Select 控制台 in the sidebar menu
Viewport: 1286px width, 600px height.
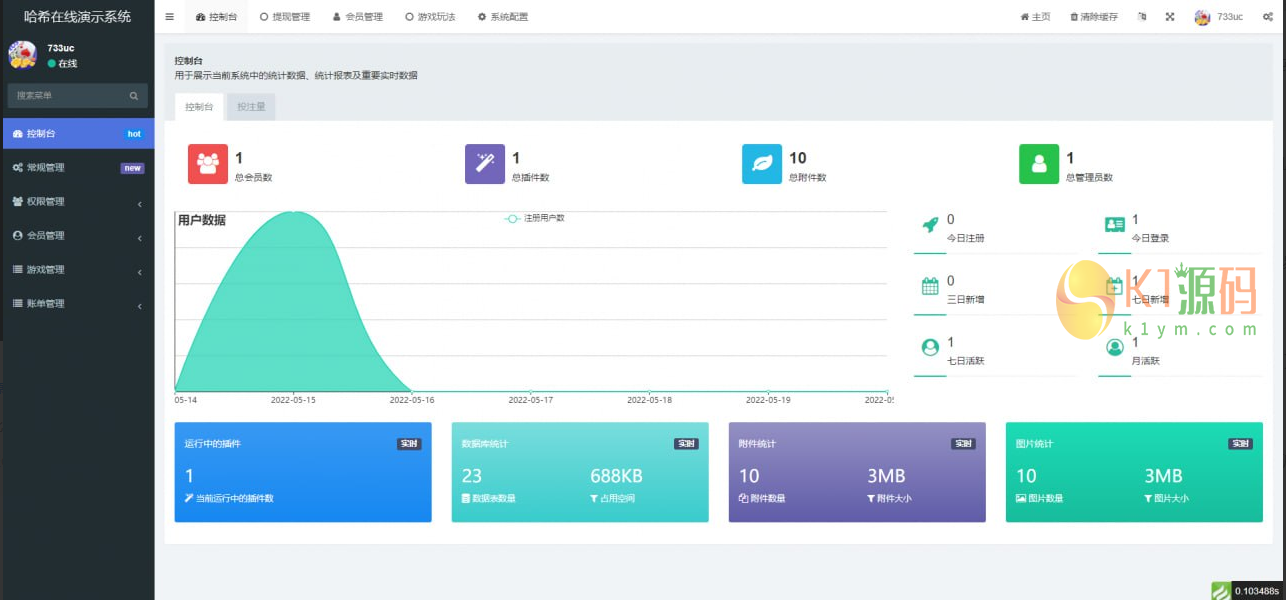[77, 133]
